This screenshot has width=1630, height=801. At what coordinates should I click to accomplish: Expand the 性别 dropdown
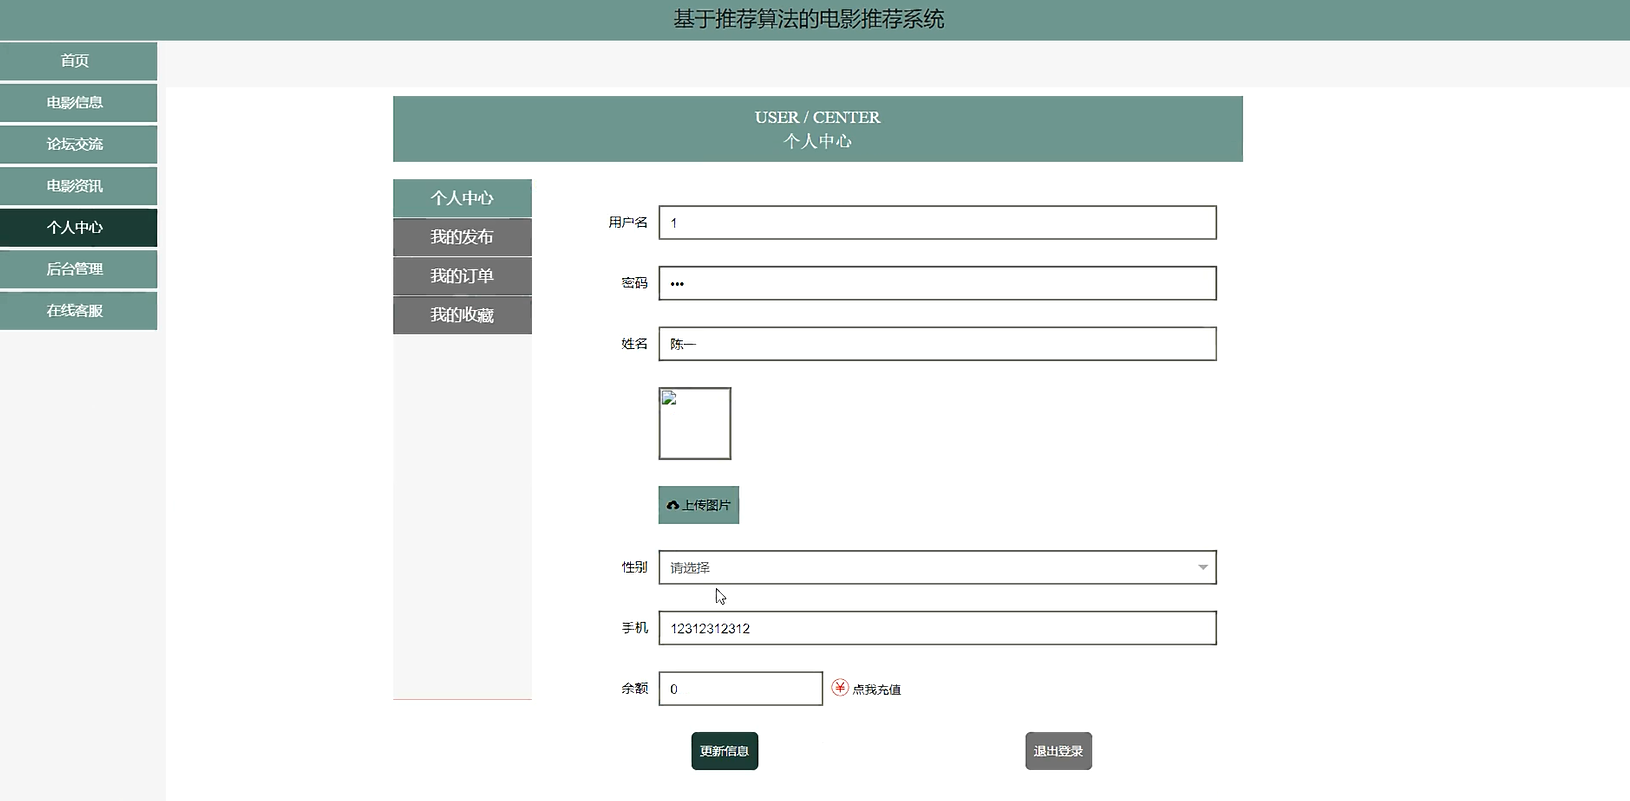pos(937,567)
